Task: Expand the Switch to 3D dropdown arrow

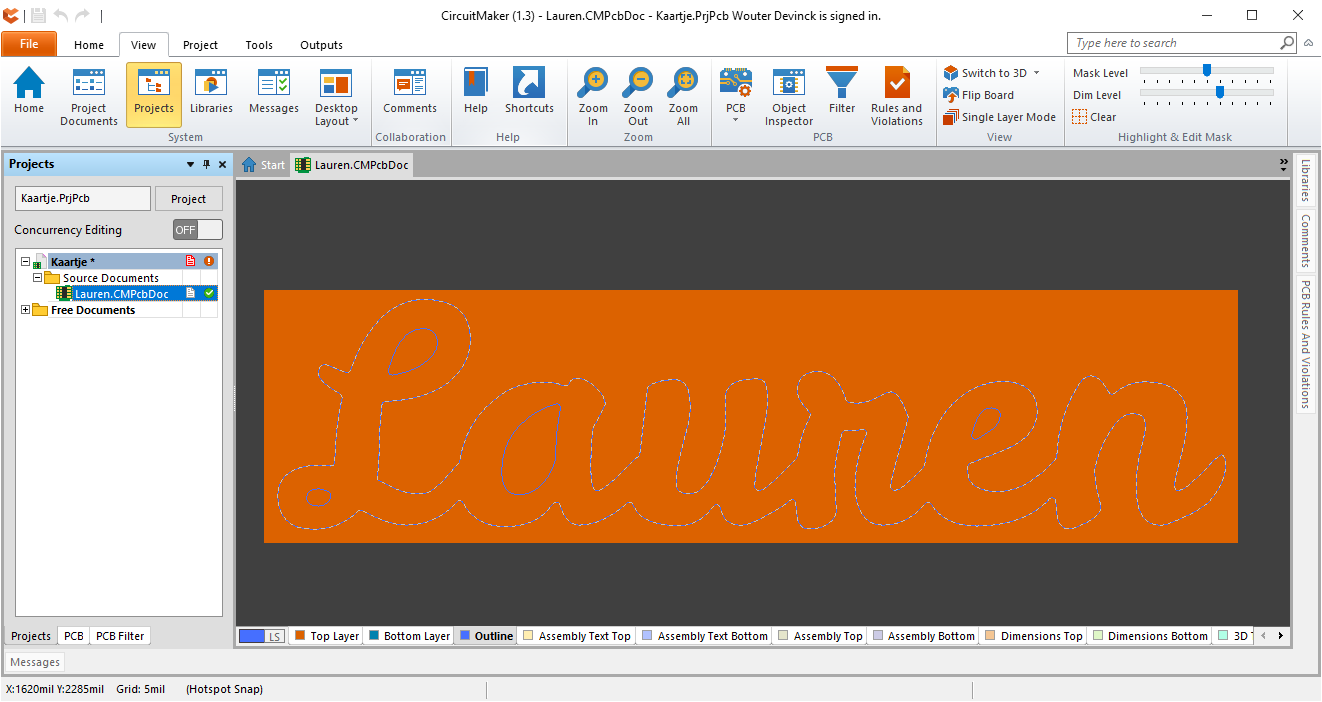Action: [x=1036, y=73]
